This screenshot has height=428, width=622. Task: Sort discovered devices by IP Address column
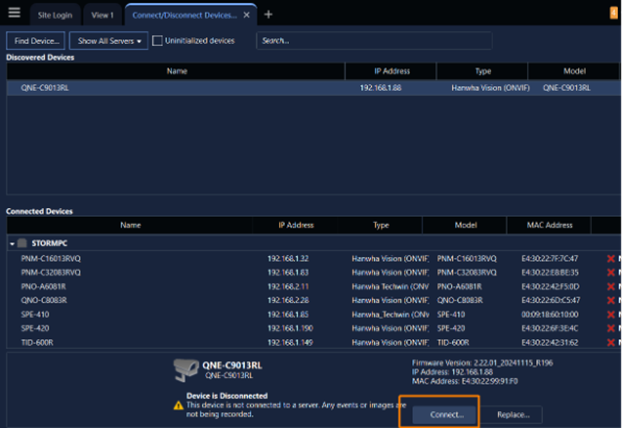click(391, 71)
